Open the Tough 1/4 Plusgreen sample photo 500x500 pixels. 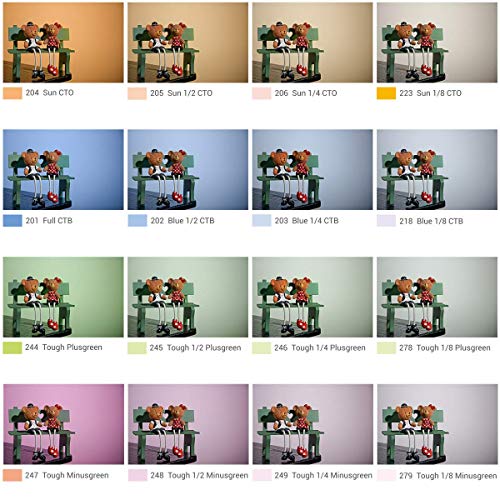[312, 297]
